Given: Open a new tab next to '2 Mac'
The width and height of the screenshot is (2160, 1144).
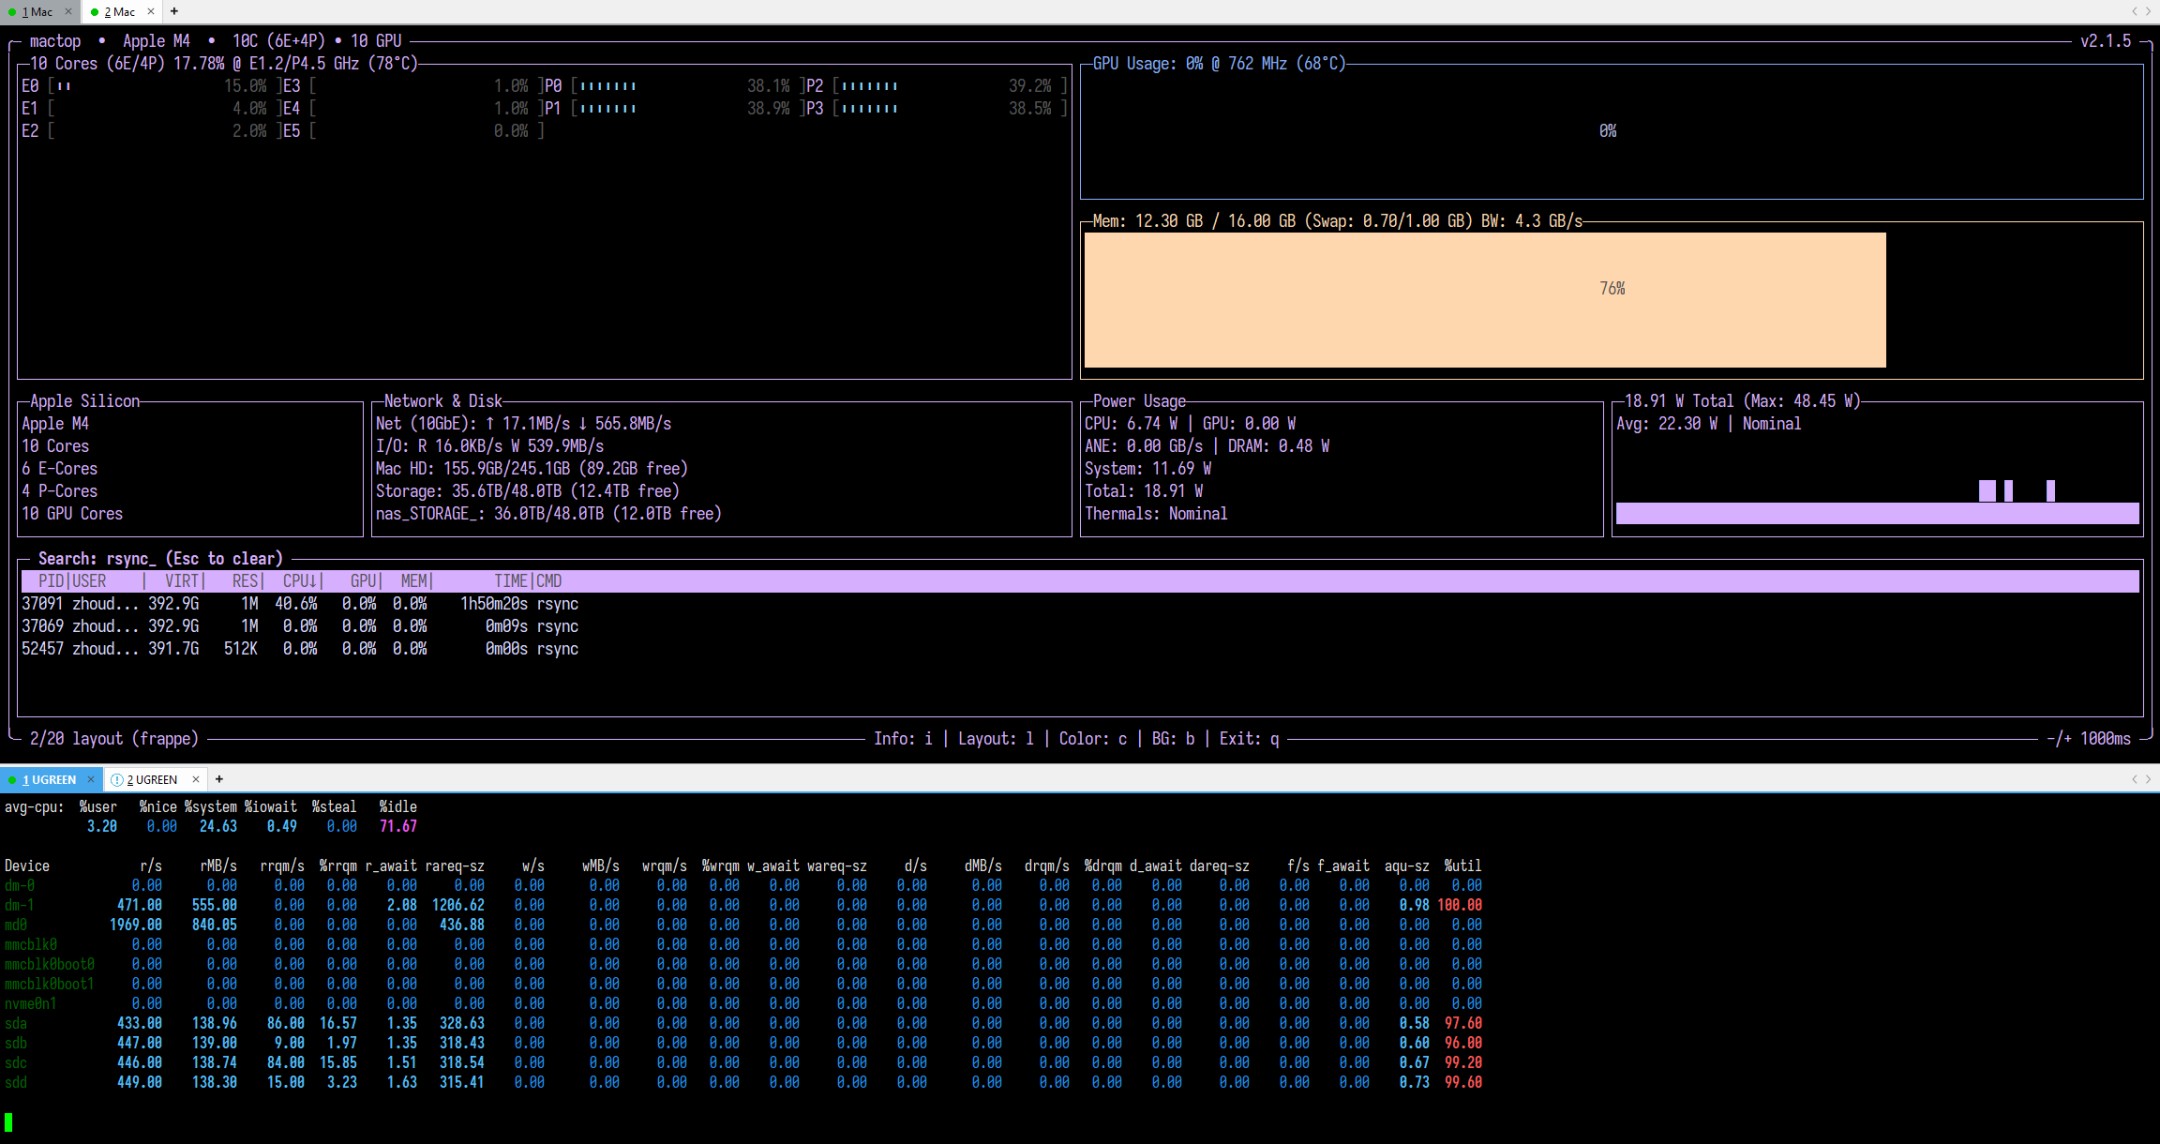Looking at the screenshot, I should pos(174,11).
